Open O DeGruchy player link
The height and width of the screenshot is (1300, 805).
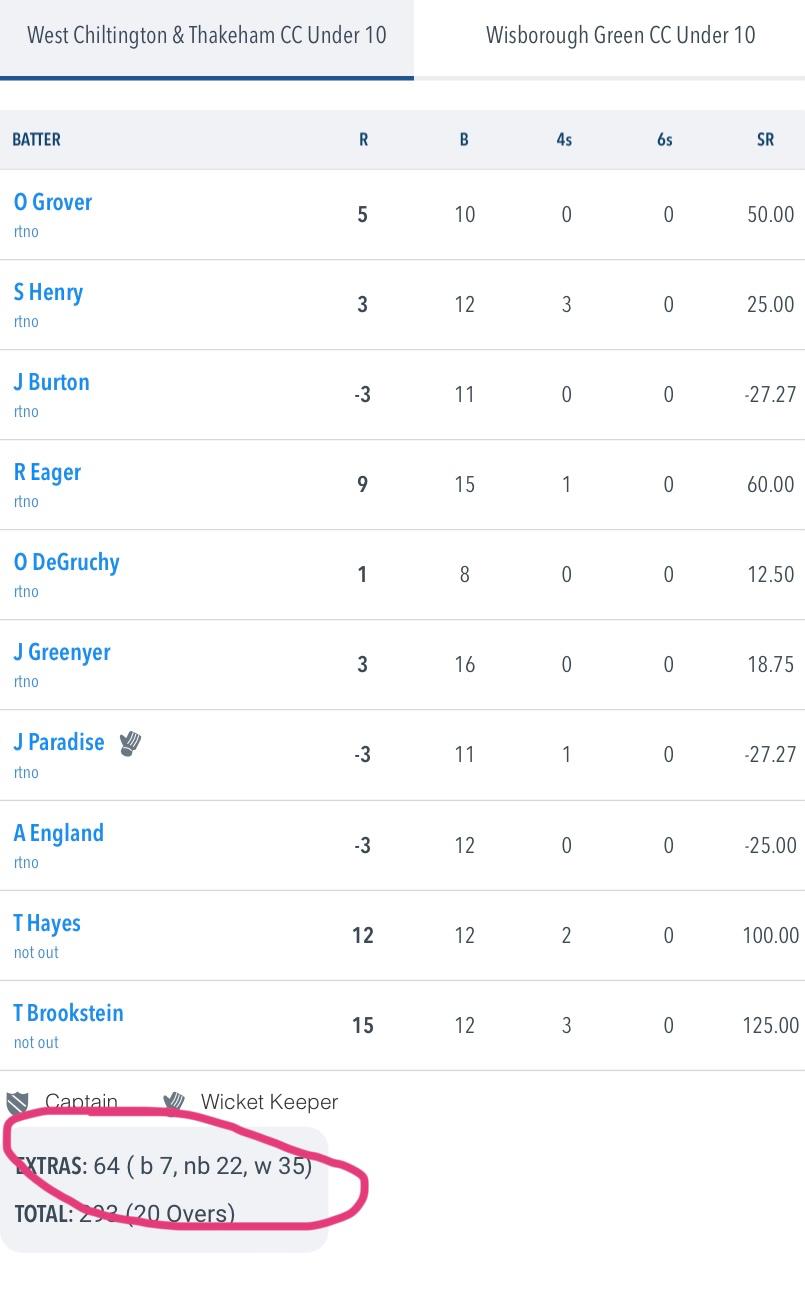click(67, 562)
